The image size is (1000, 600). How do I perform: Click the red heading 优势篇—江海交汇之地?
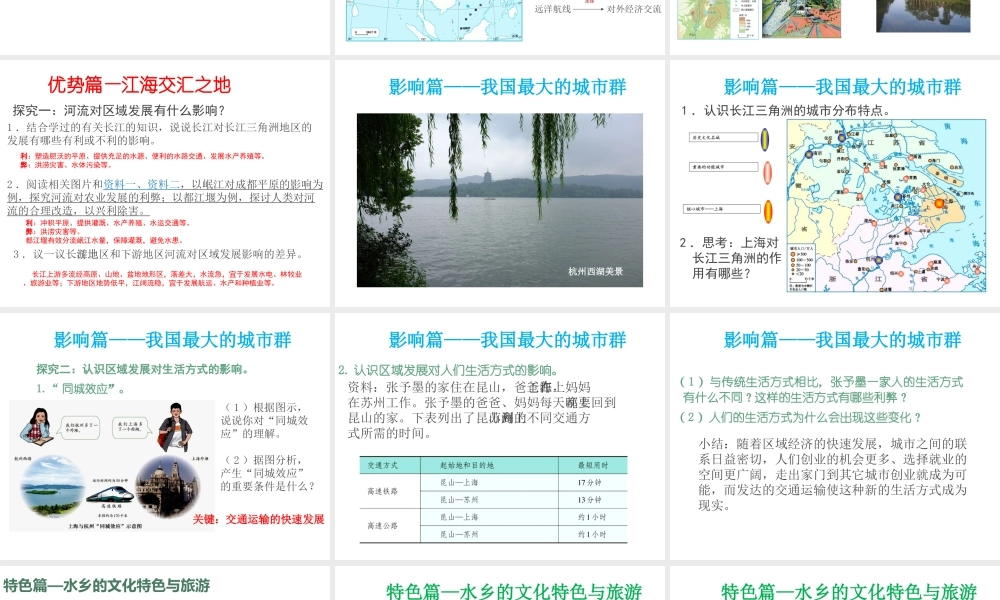point(139,85)
